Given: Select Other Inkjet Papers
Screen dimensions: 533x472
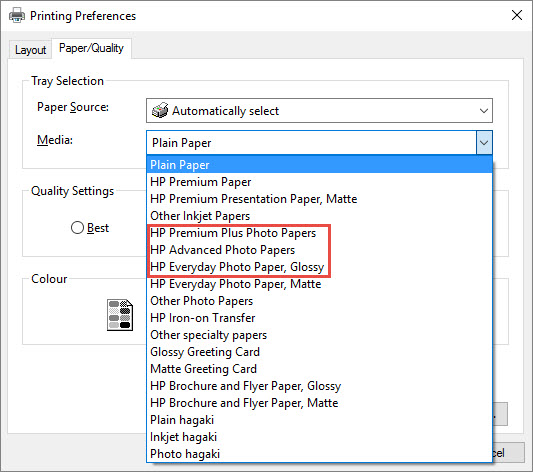Looking at the screenshot, I should coord(319,216).
